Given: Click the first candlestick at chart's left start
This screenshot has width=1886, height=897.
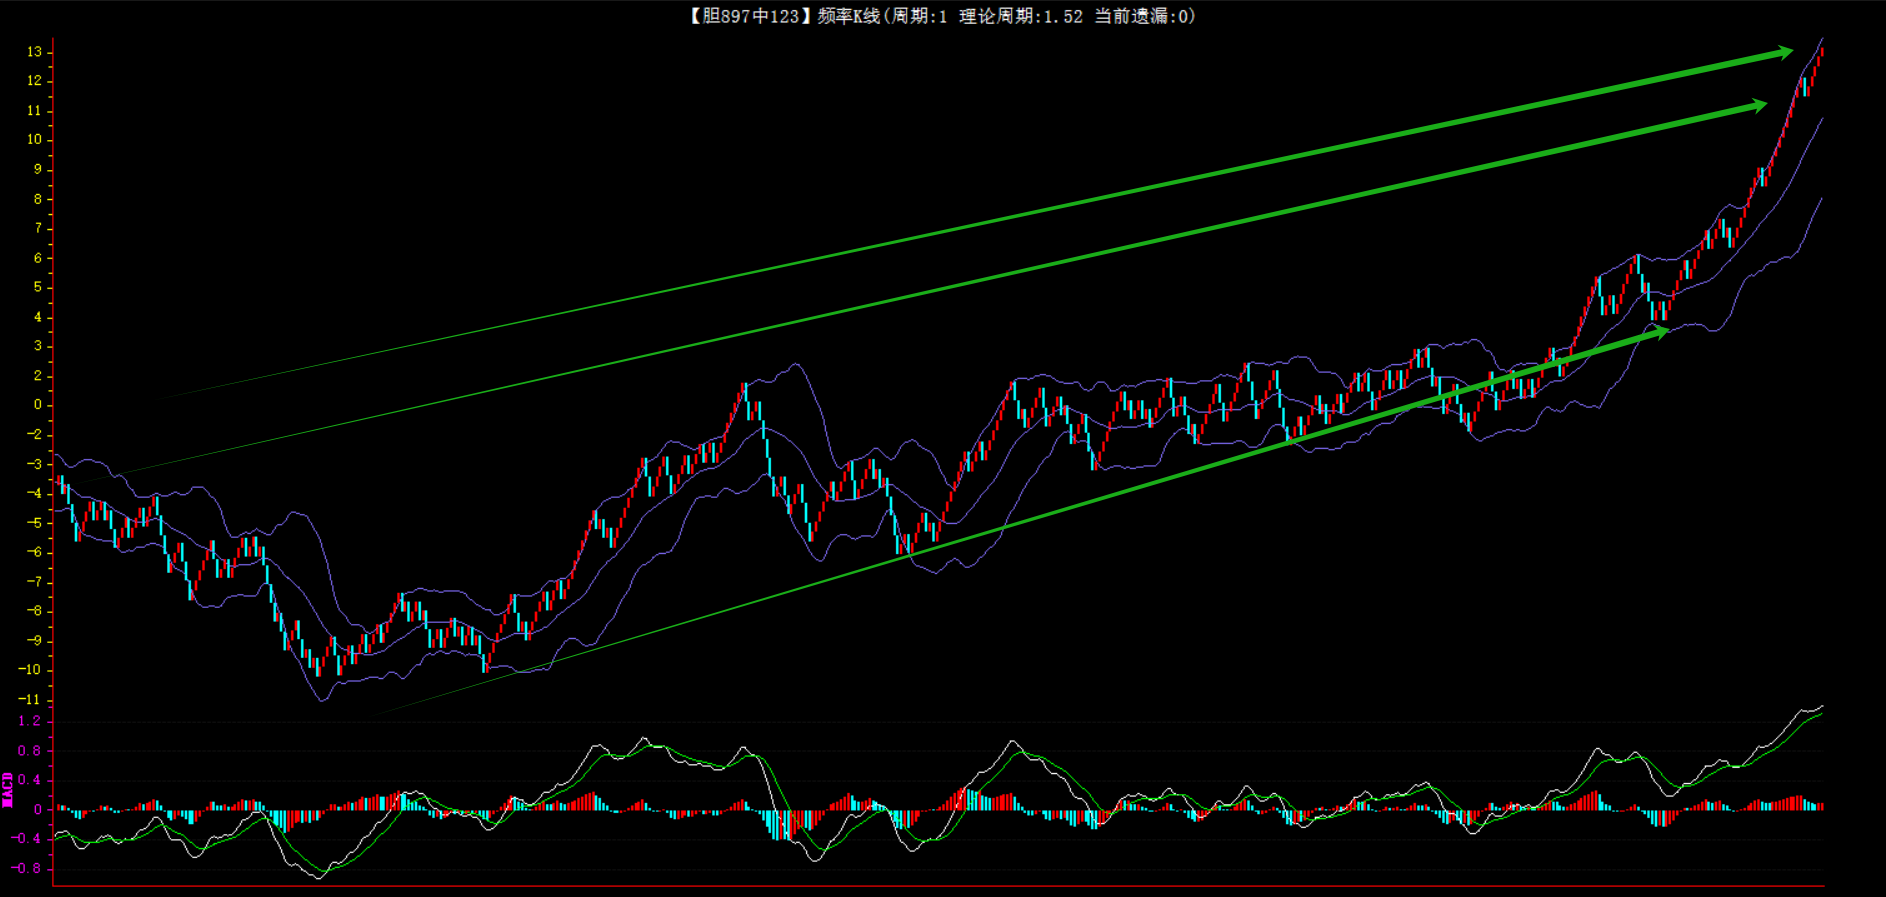Looking at the screenshot, I should (59, 483).
